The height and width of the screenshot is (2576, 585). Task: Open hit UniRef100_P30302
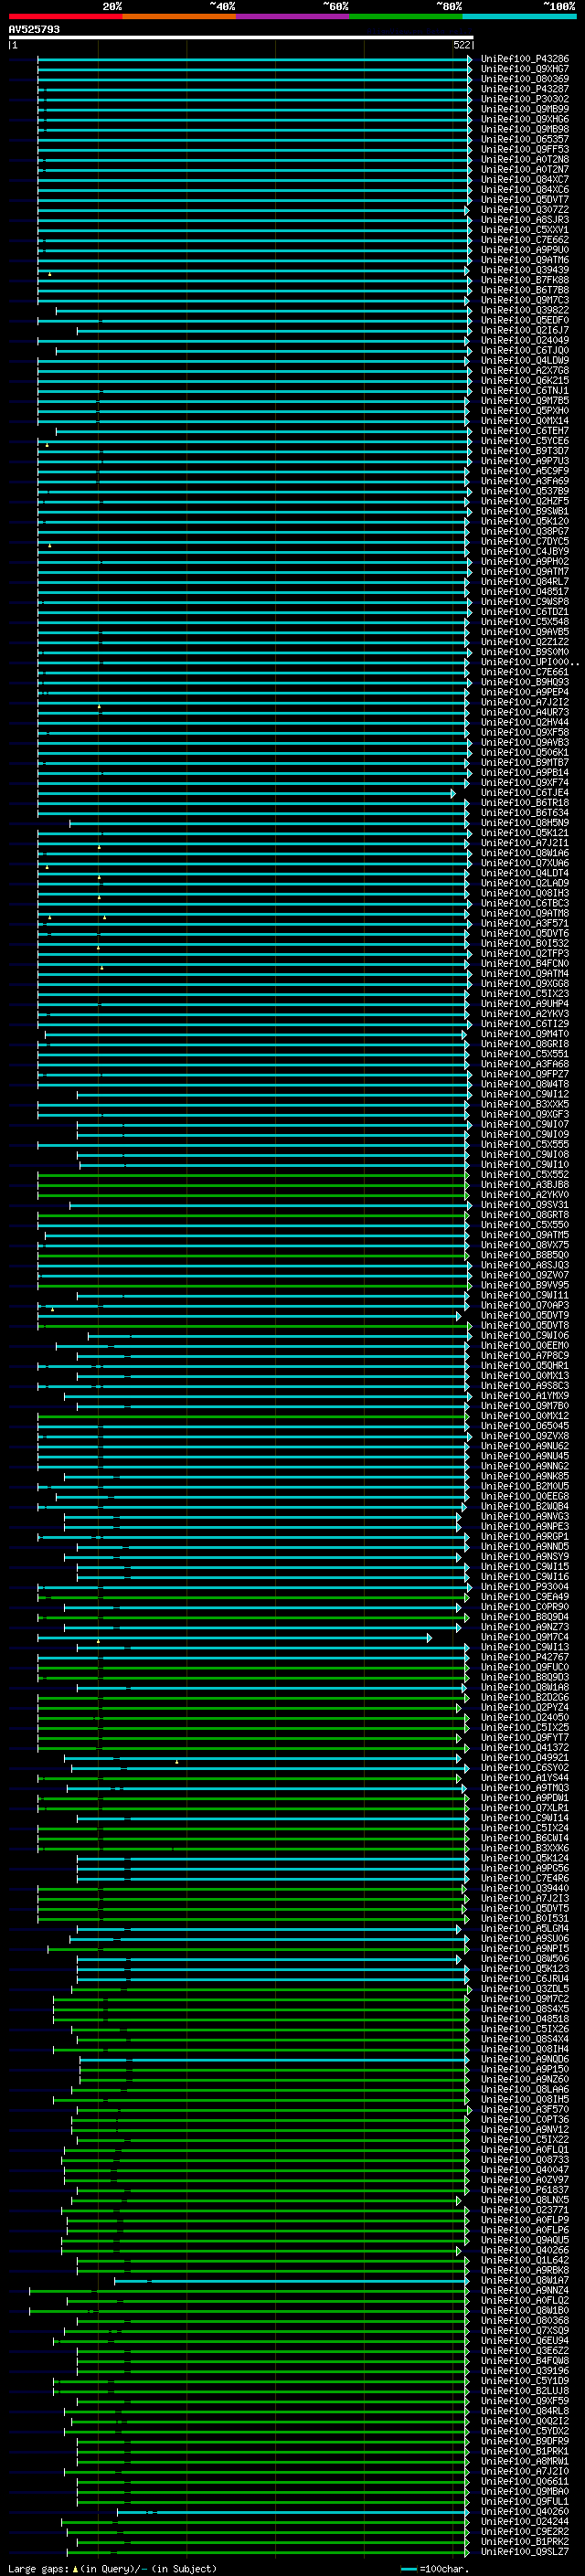524,99
